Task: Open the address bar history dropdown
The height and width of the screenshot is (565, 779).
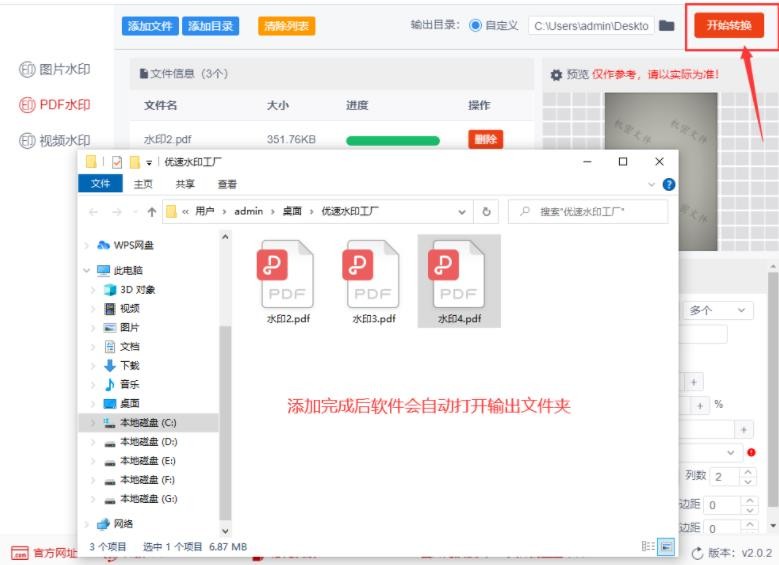Action: click(462, 212)
